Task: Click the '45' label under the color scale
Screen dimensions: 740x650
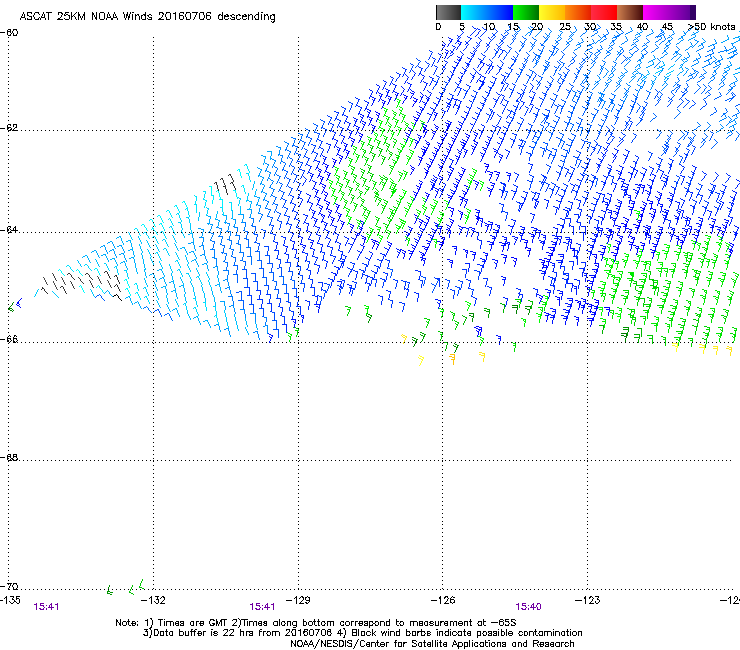Action: pos(667,27)
